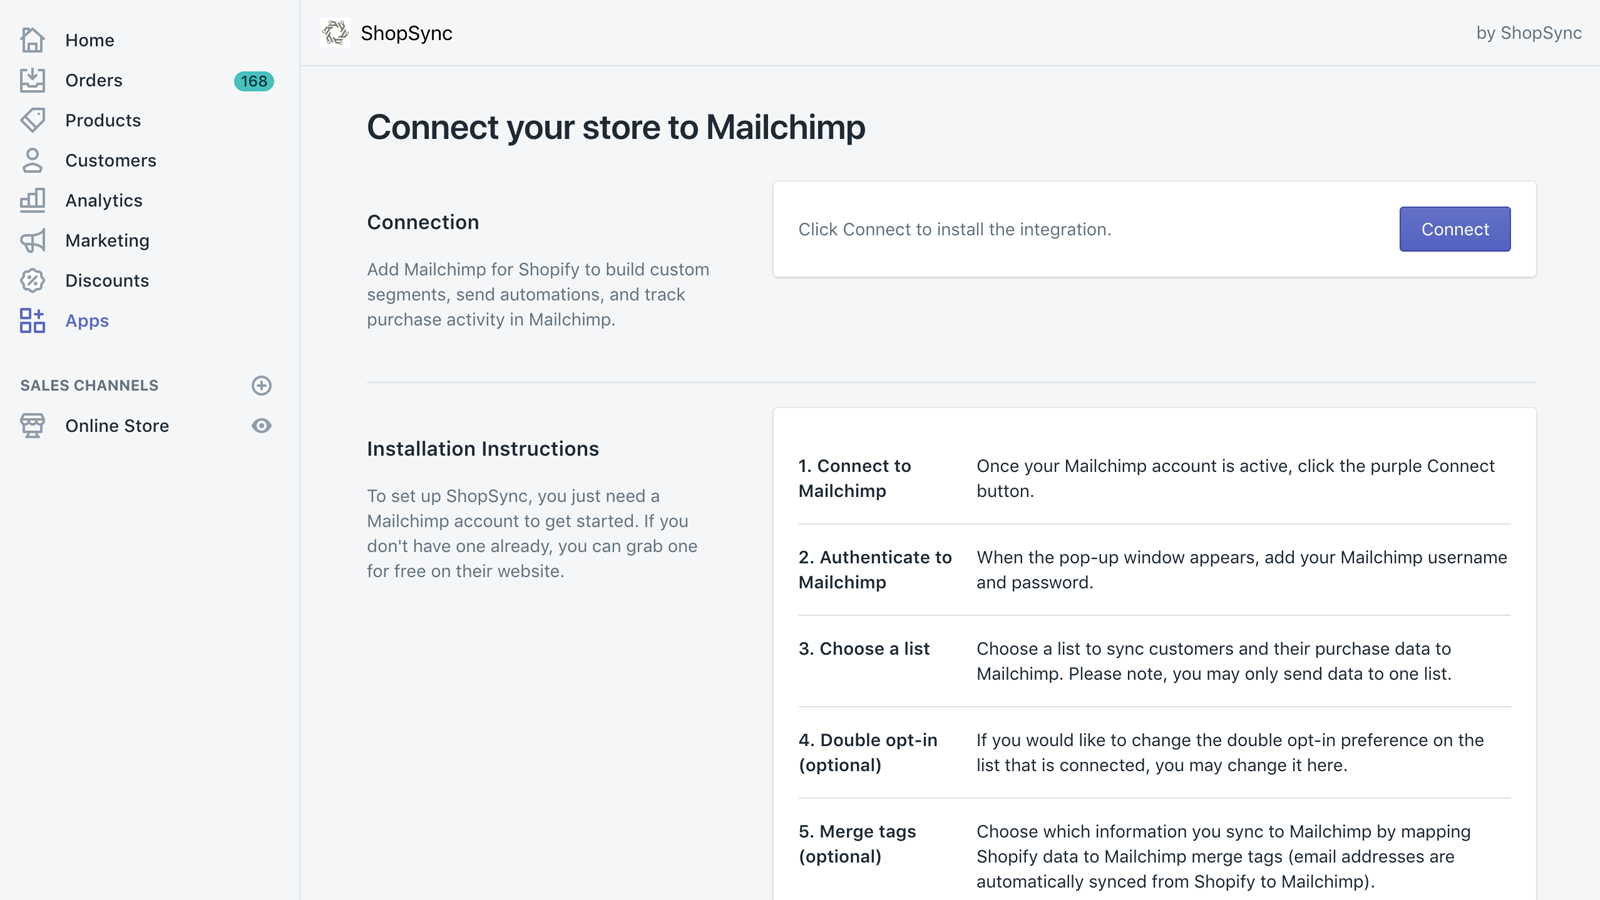Image resolution: width=1600 pixels, height=900 pixels.
Task: Open the Orders menu item
Action: pos(94,80)
